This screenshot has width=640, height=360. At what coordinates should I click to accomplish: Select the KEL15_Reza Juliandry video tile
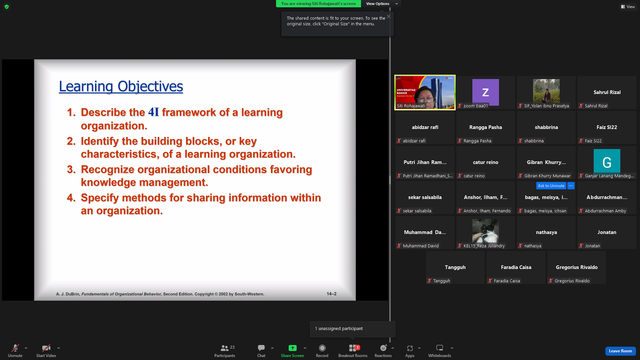(x=485, y=233)
